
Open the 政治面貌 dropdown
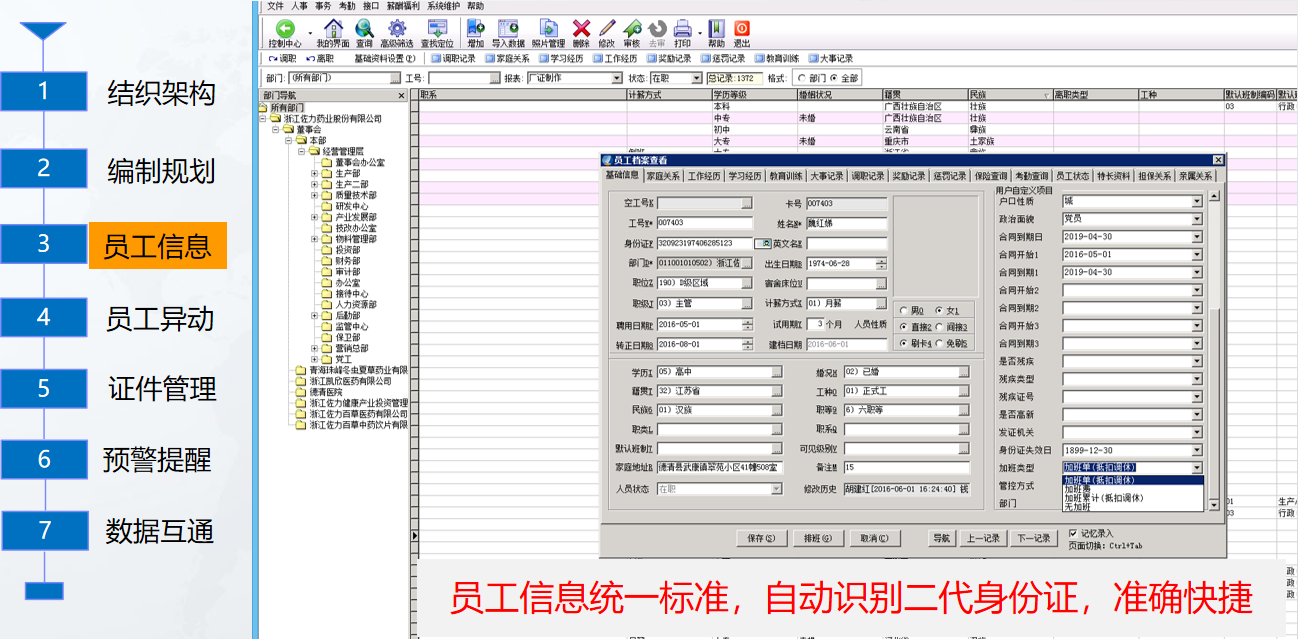[x=1196, y=219]
